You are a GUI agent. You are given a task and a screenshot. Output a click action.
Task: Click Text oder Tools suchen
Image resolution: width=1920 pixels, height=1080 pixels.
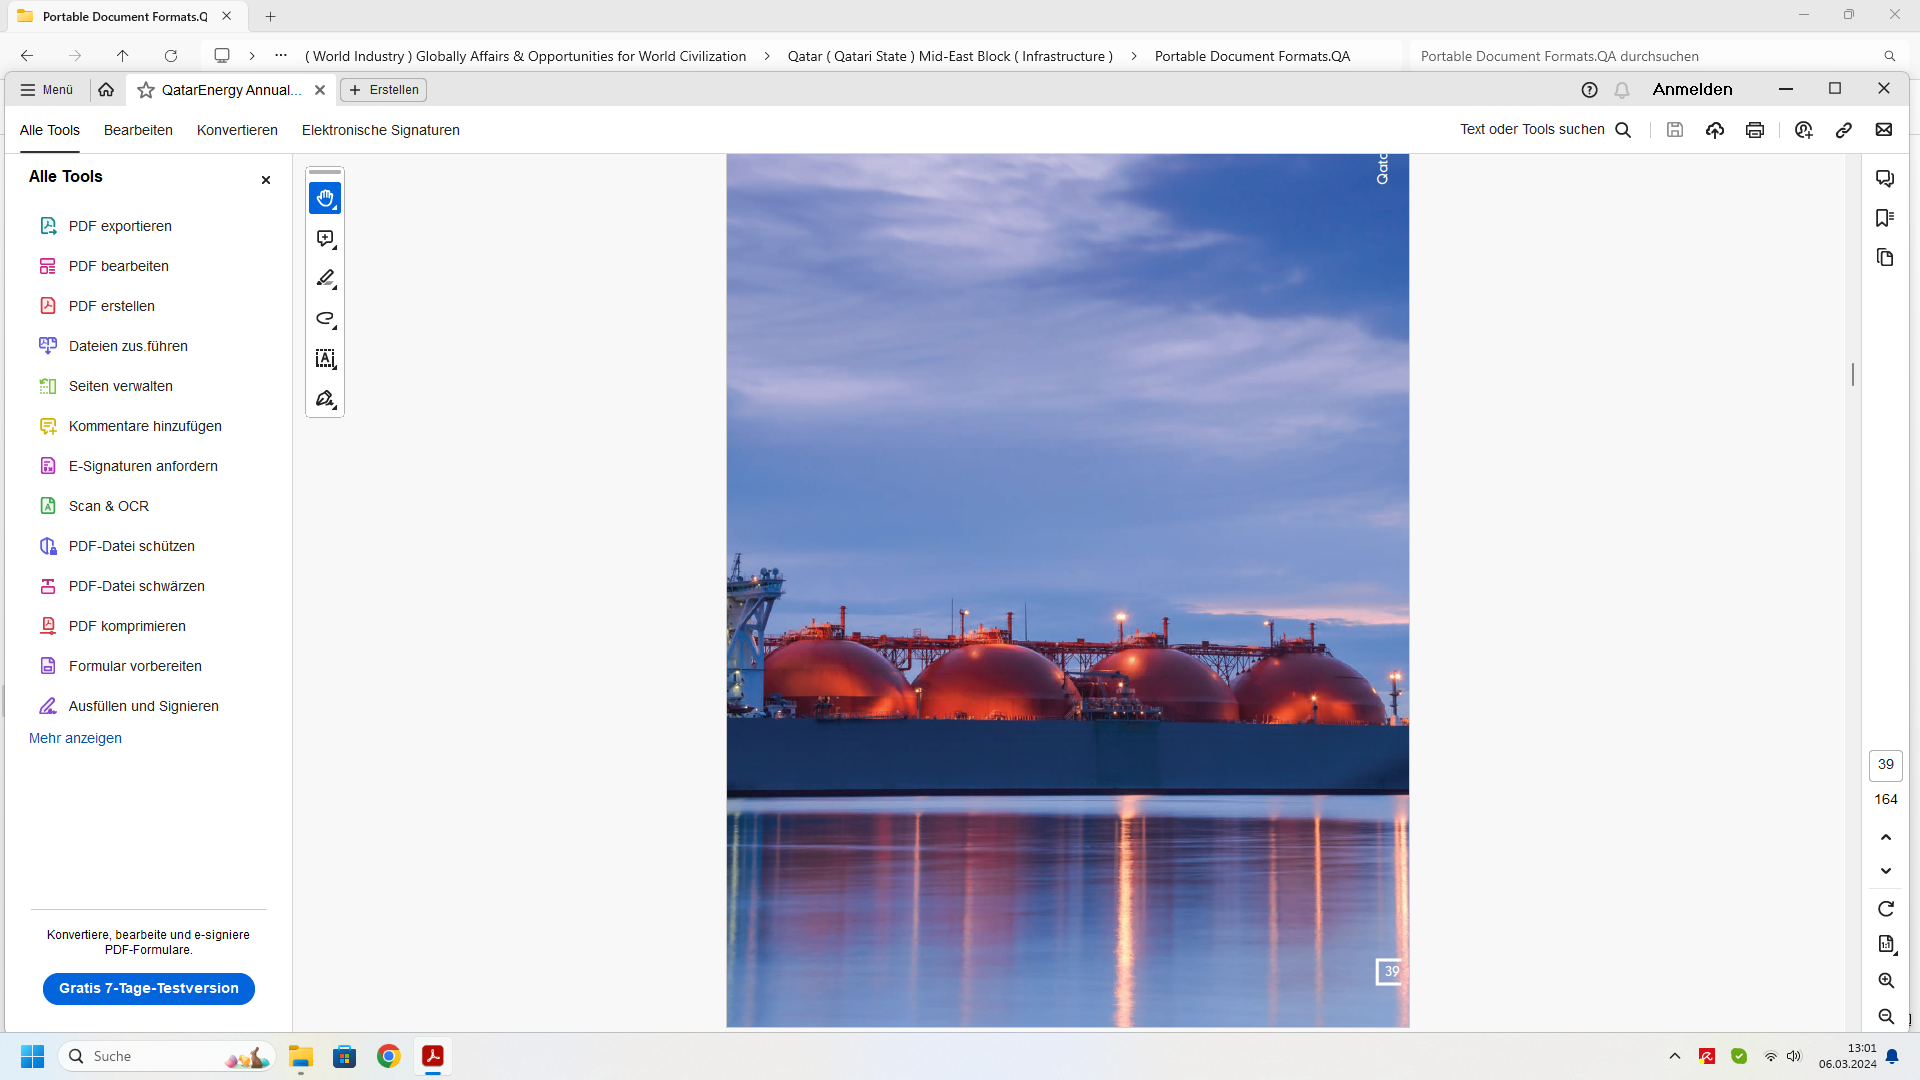click(1545, 130)
